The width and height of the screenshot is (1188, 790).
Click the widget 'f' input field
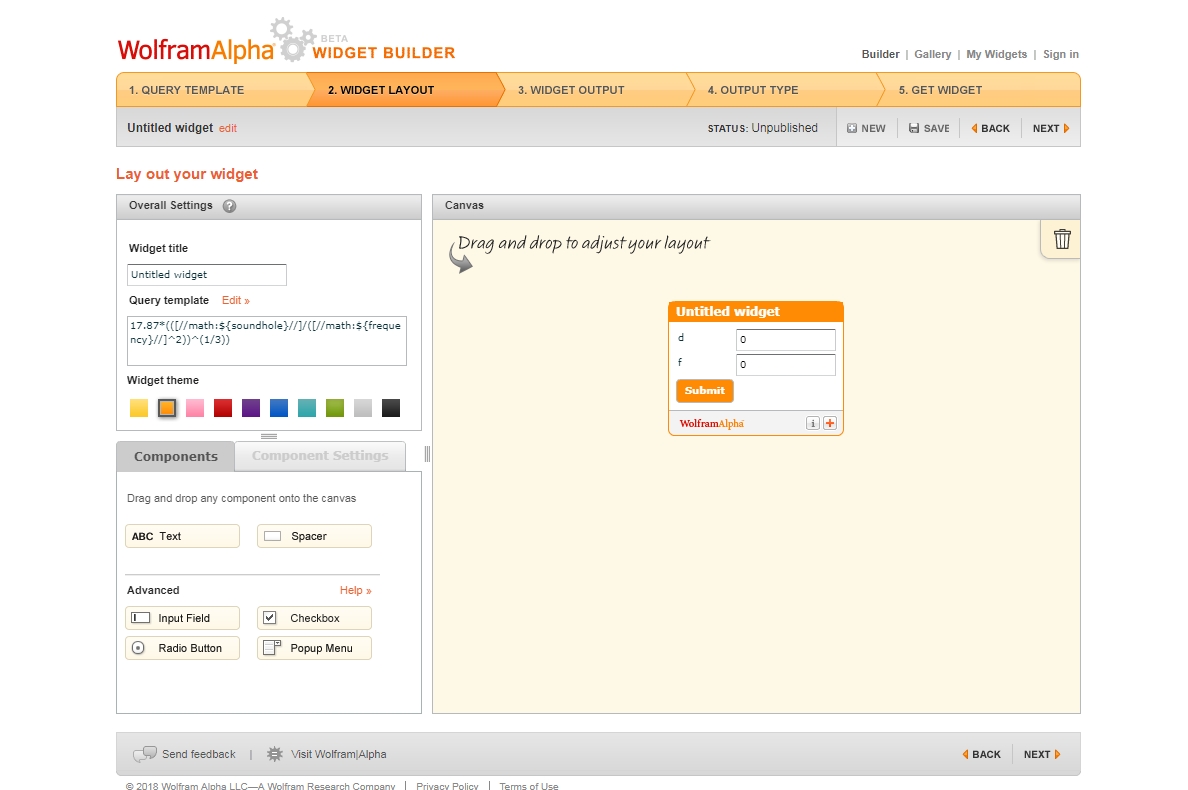pyautogui.click(x=786, y=364)
